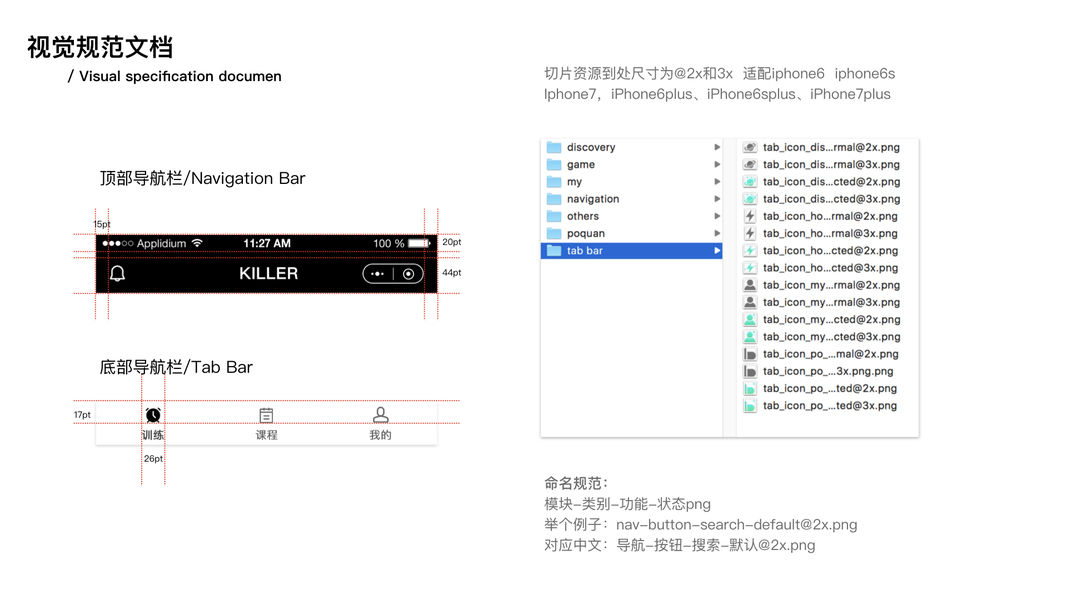
Task: Click icon of tab_icon_dis...rmal@2x.png
Action: (749, 147)
